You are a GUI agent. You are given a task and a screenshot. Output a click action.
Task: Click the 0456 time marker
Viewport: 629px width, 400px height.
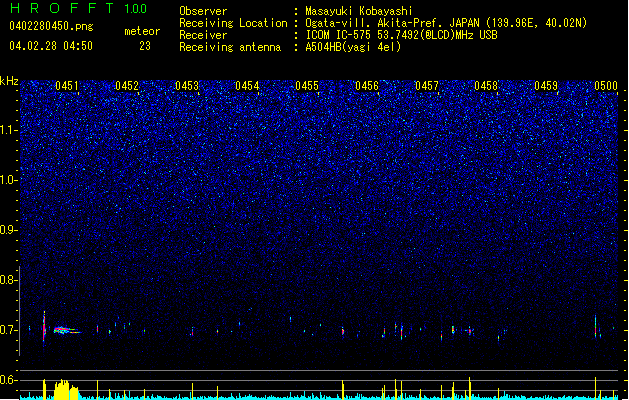pyautogui.click(x=367, y=86)
